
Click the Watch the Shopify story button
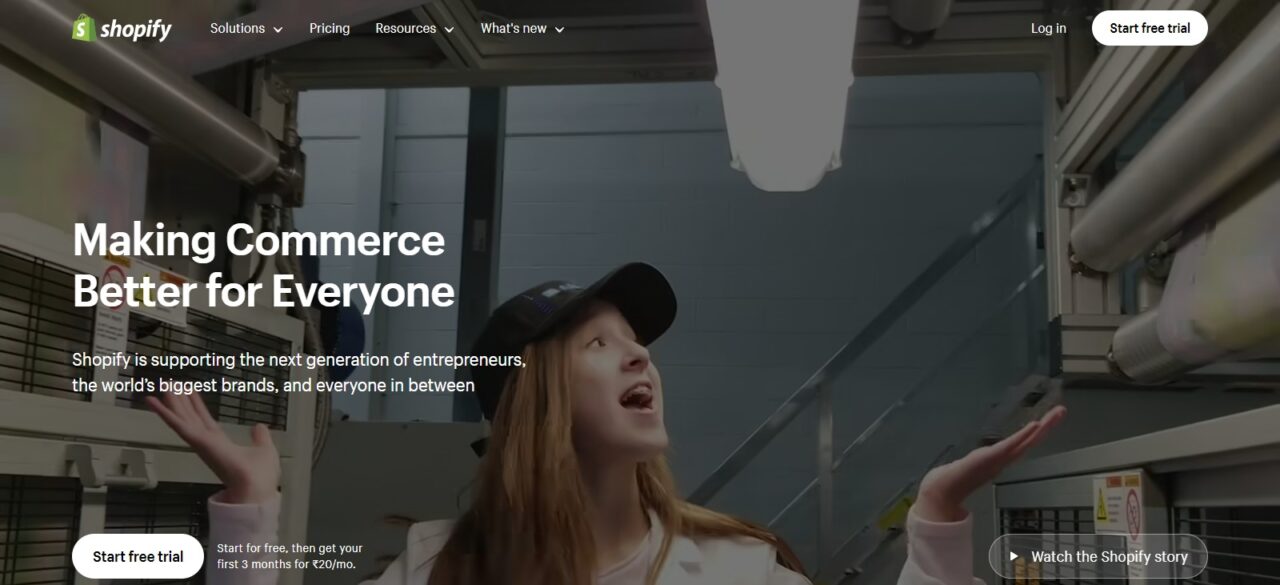point(1098,557)
